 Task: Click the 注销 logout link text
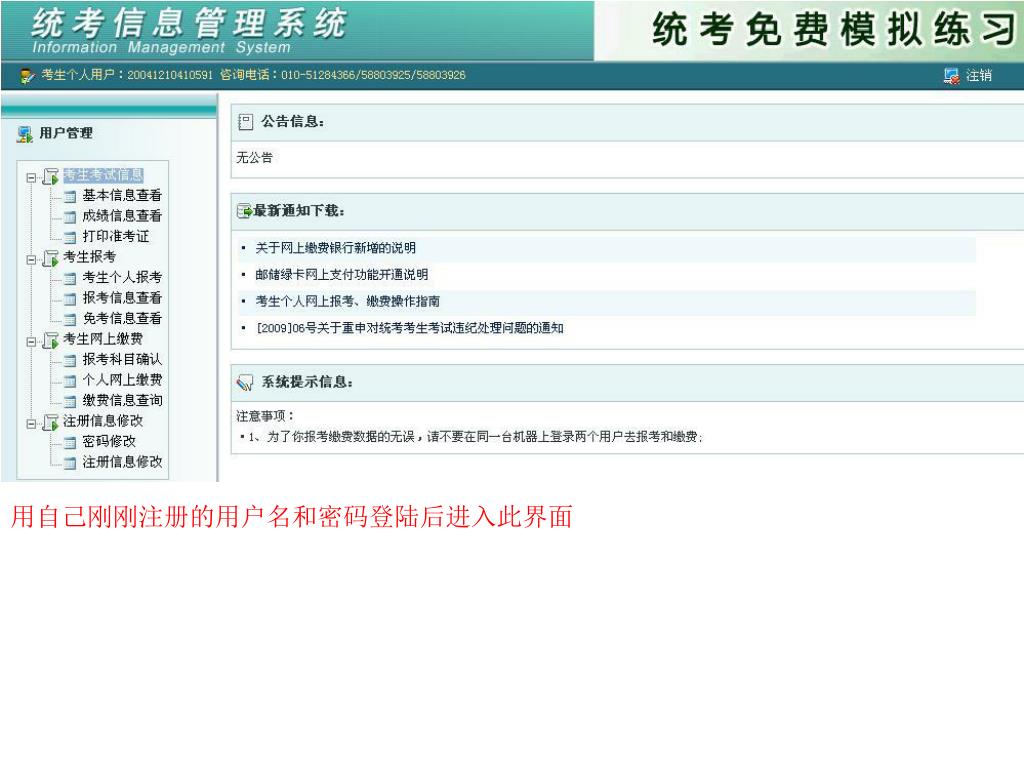click(x=979, y=76)
